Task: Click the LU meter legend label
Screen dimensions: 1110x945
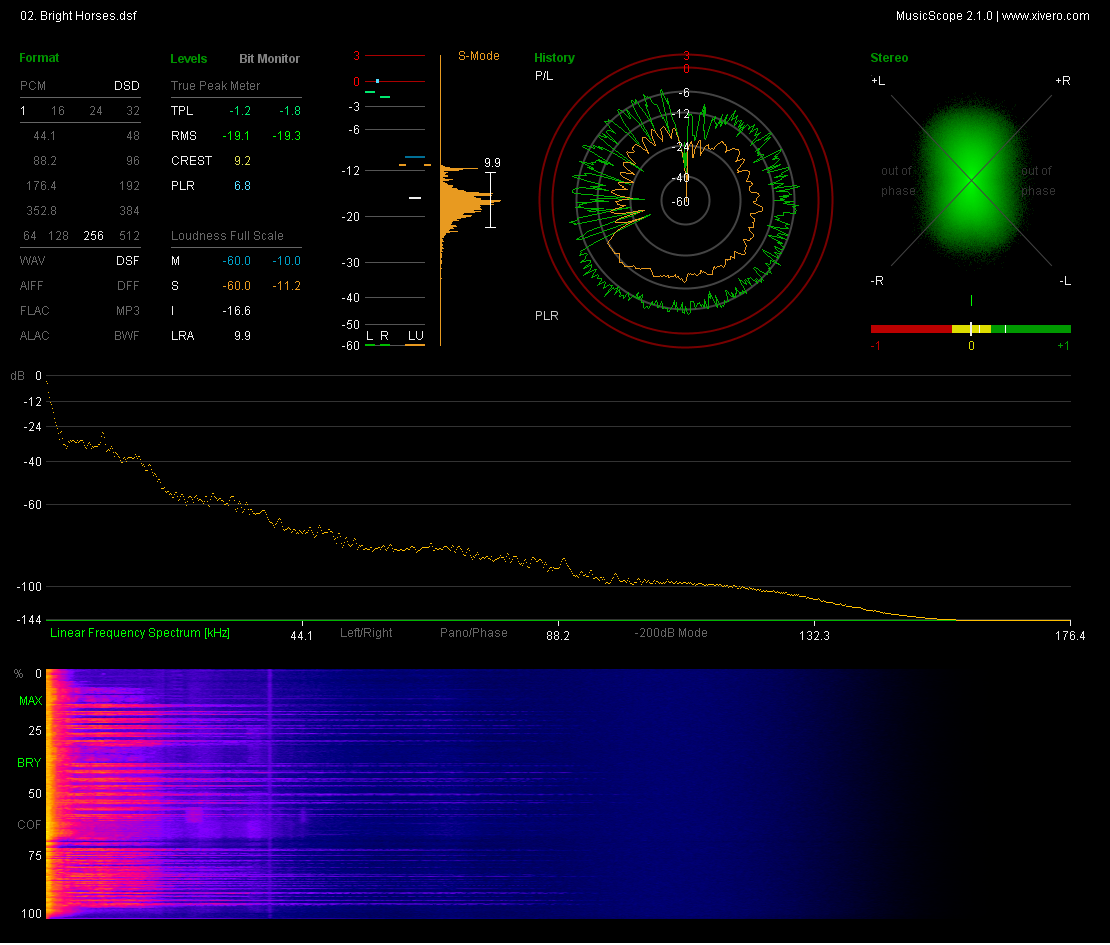Action: tap(414, 335)
